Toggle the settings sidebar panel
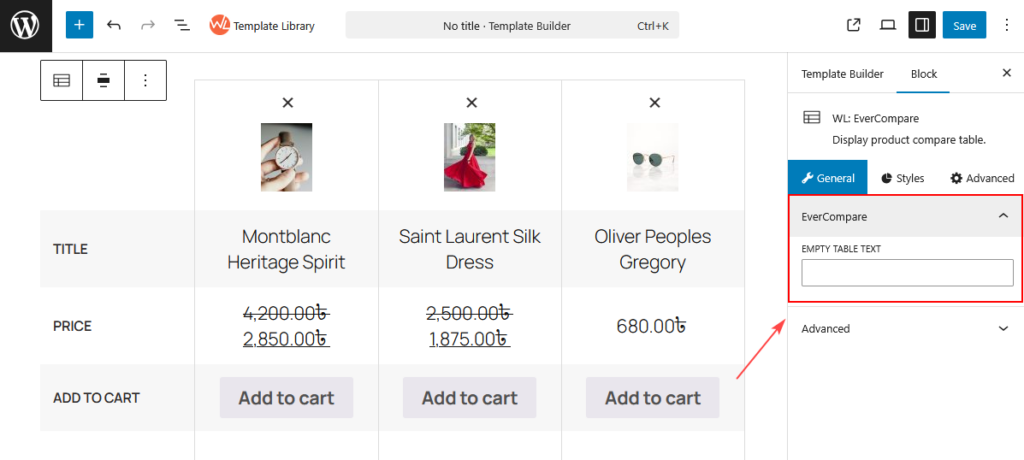 coord(922,25)
